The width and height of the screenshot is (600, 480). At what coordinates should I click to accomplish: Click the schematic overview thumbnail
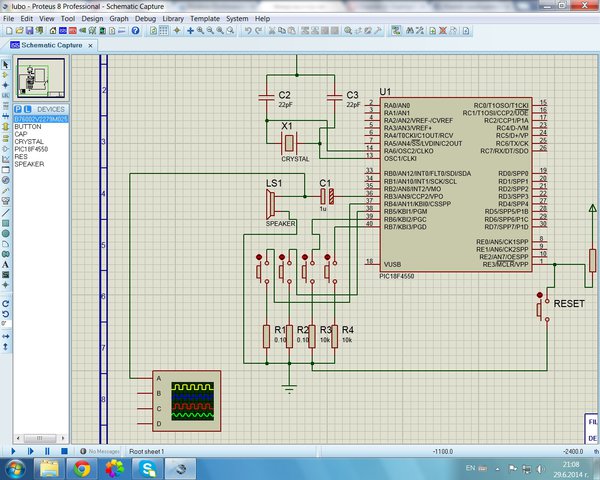41,78
